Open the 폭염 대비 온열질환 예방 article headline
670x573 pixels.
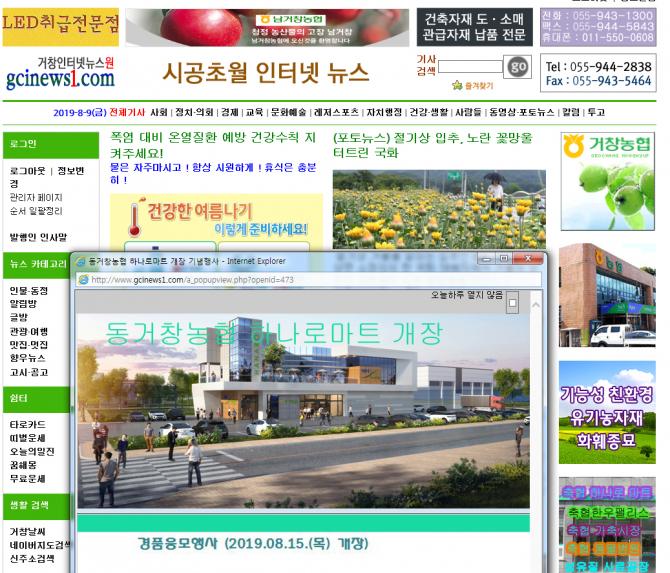click(x=213, y=145)
